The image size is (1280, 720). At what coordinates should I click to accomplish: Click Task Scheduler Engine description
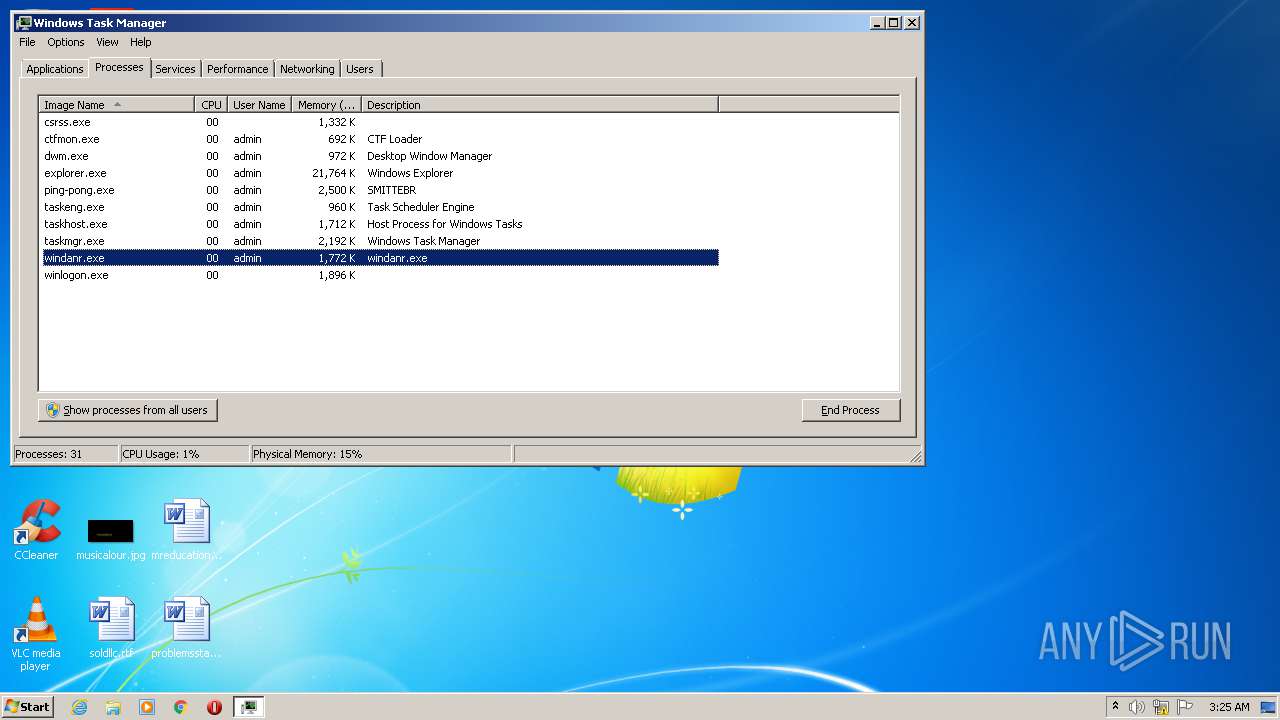point(420,207)
